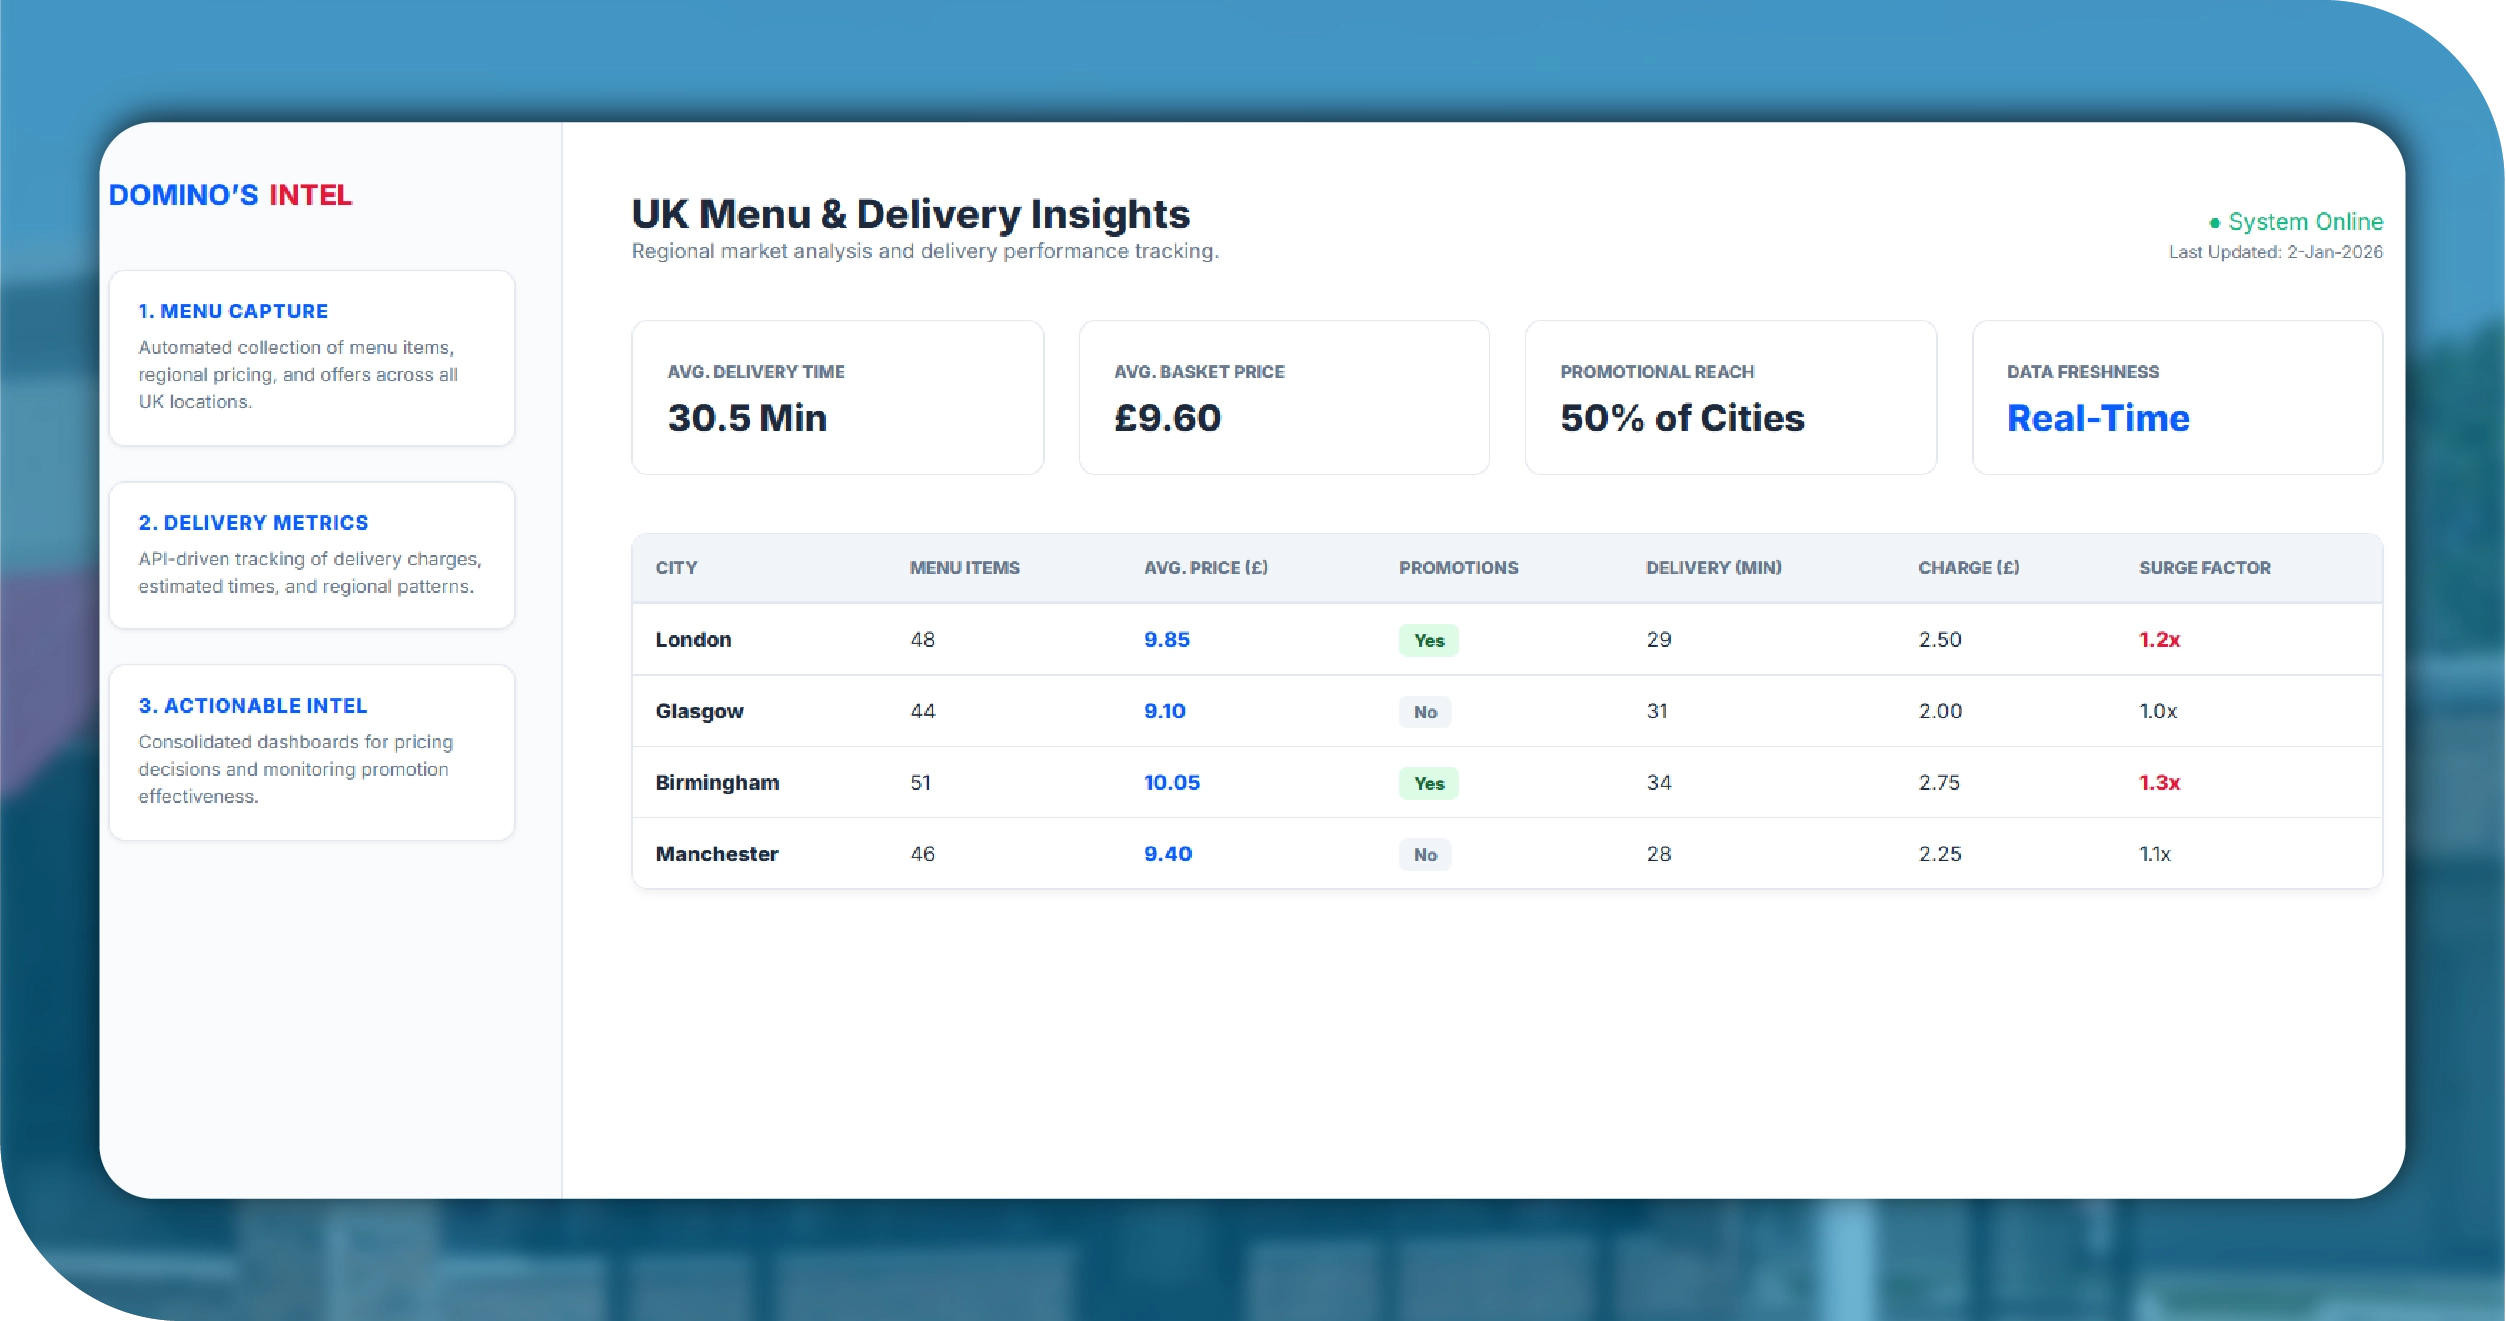Toggle the Yes promotions badge for London
This screenshot has width=2506, height=1321.
coord(1428,639)
